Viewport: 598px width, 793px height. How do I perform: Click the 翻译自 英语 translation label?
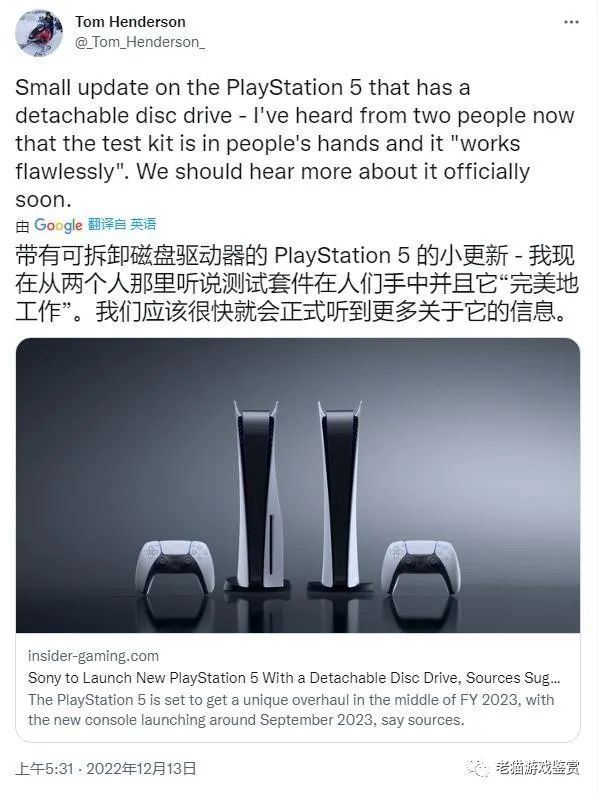pyautogui.click(x=122, y=224)
